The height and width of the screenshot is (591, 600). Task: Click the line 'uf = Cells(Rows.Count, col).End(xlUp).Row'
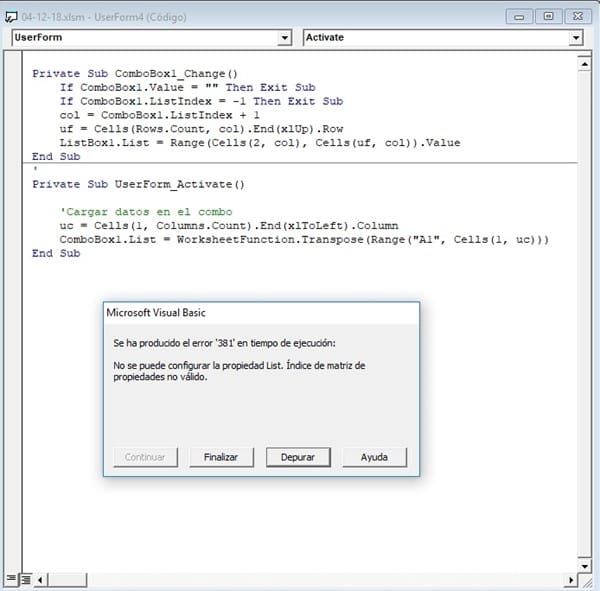coord(201,129)
